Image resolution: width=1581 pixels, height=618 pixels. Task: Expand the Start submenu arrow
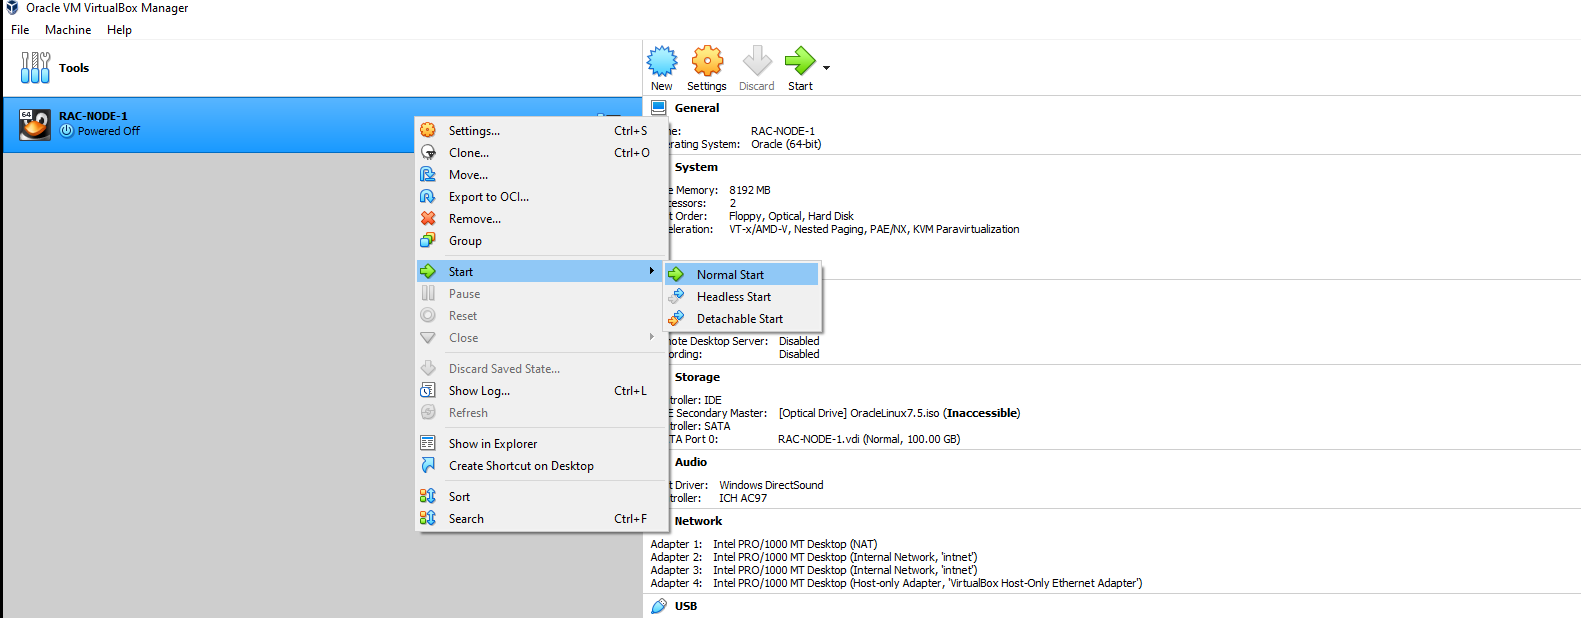652,271
